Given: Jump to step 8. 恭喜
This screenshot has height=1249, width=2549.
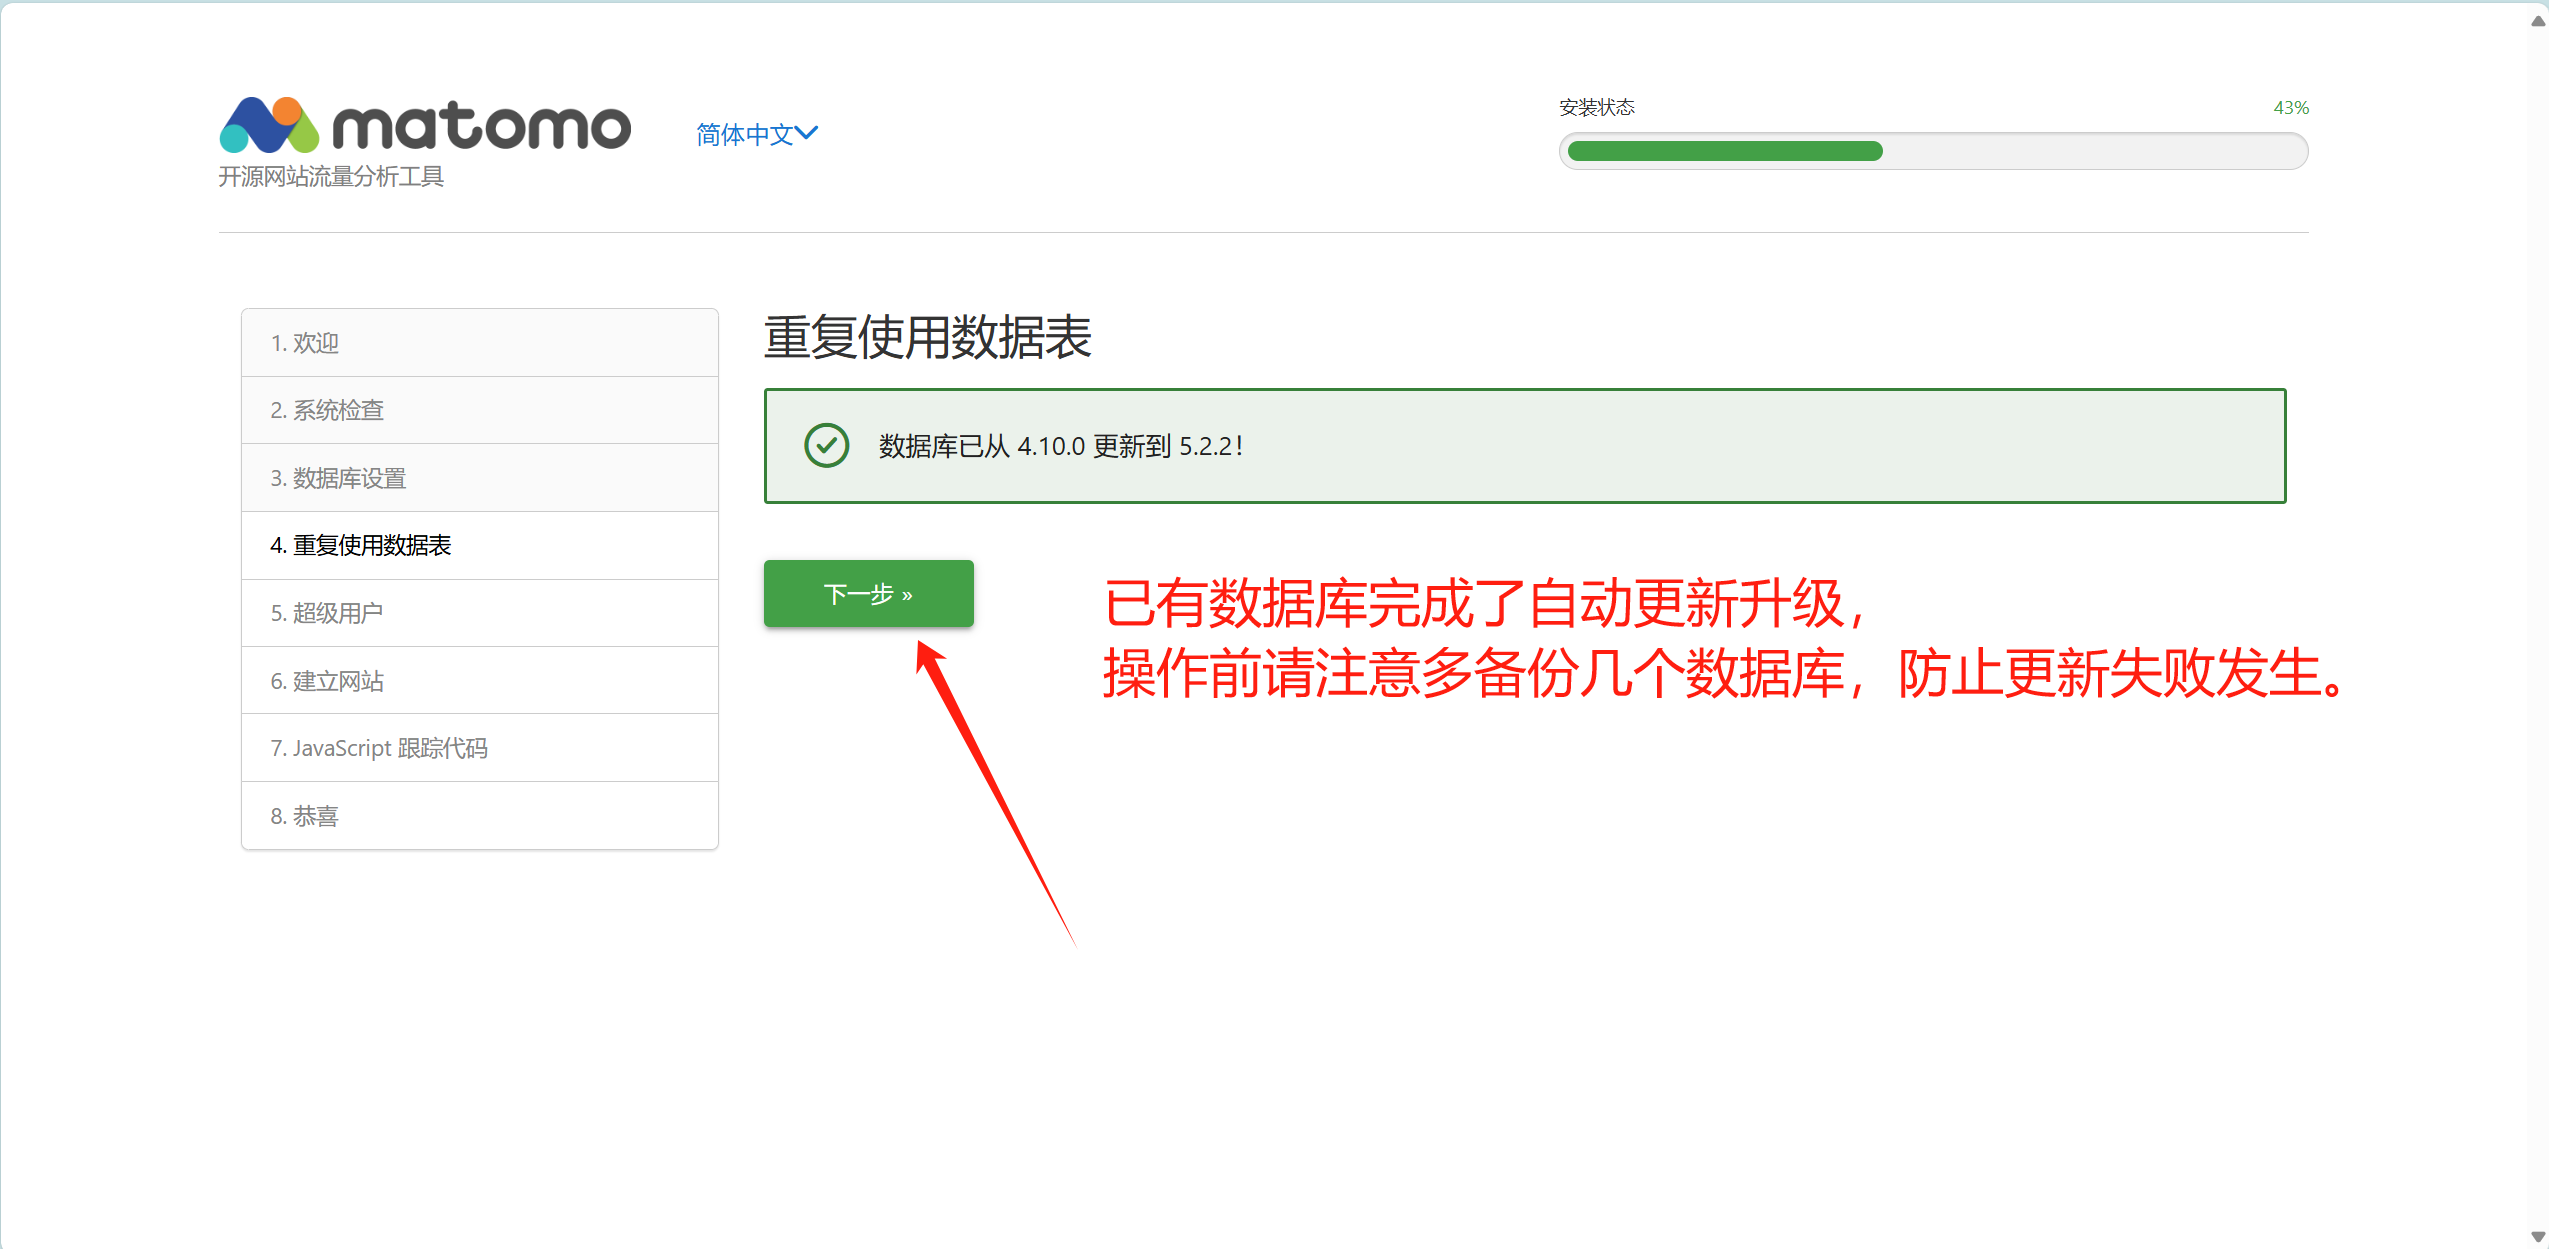Looking at the screenshot, I should pyautogui.click(x=305, y=816).
